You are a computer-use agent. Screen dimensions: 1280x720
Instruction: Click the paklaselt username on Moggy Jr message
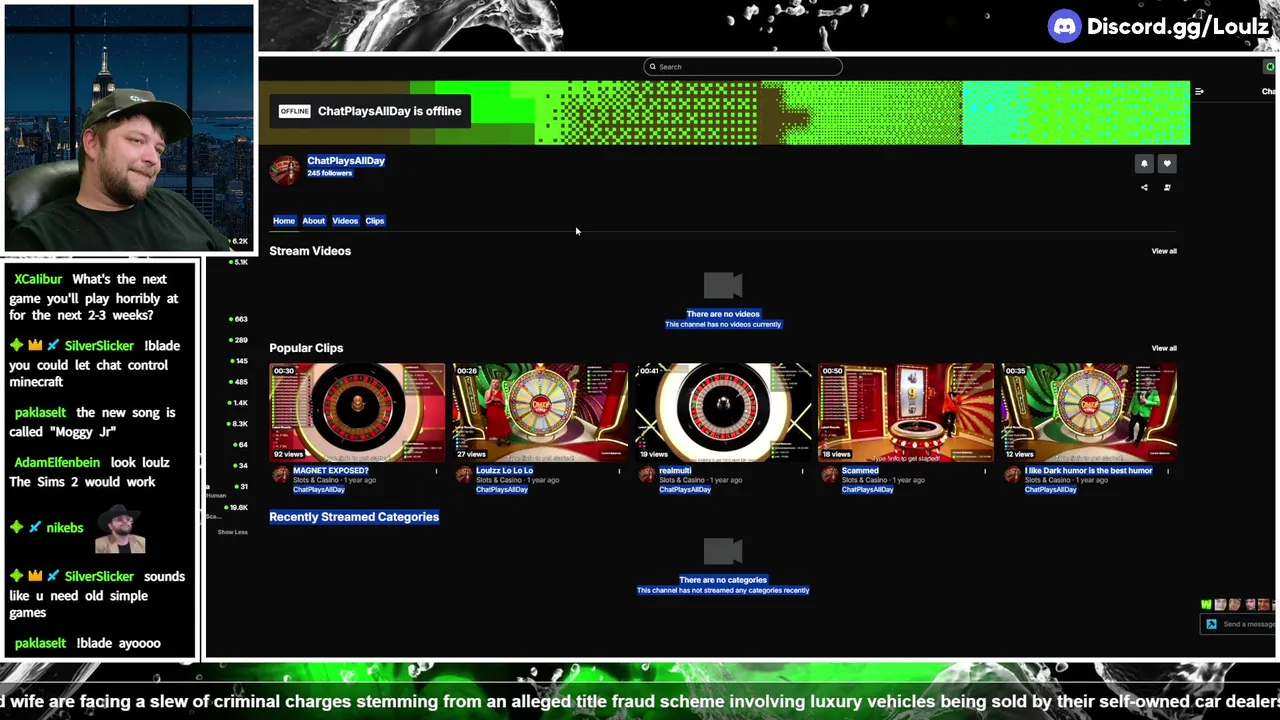click(x=40, y=412)
